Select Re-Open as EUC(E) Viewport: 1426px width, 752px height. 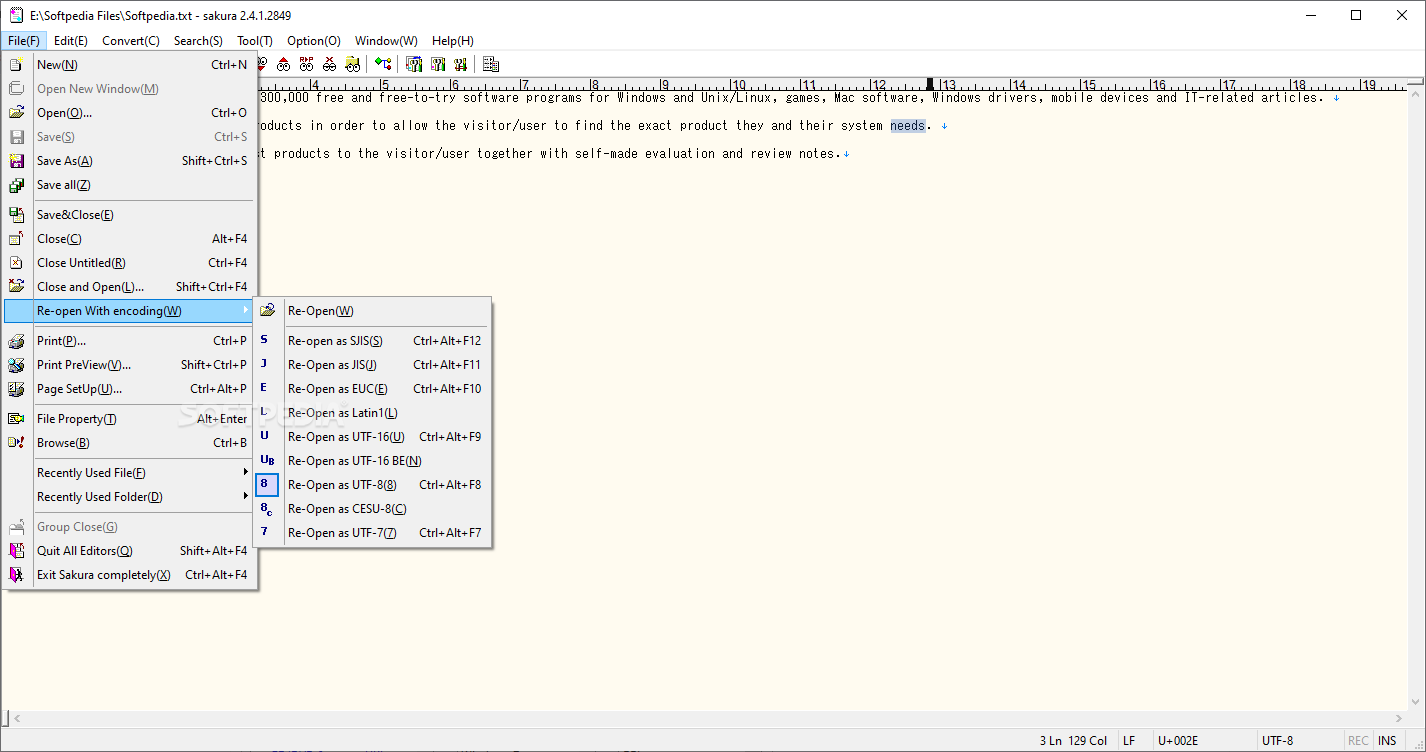[x=372, y=389]
